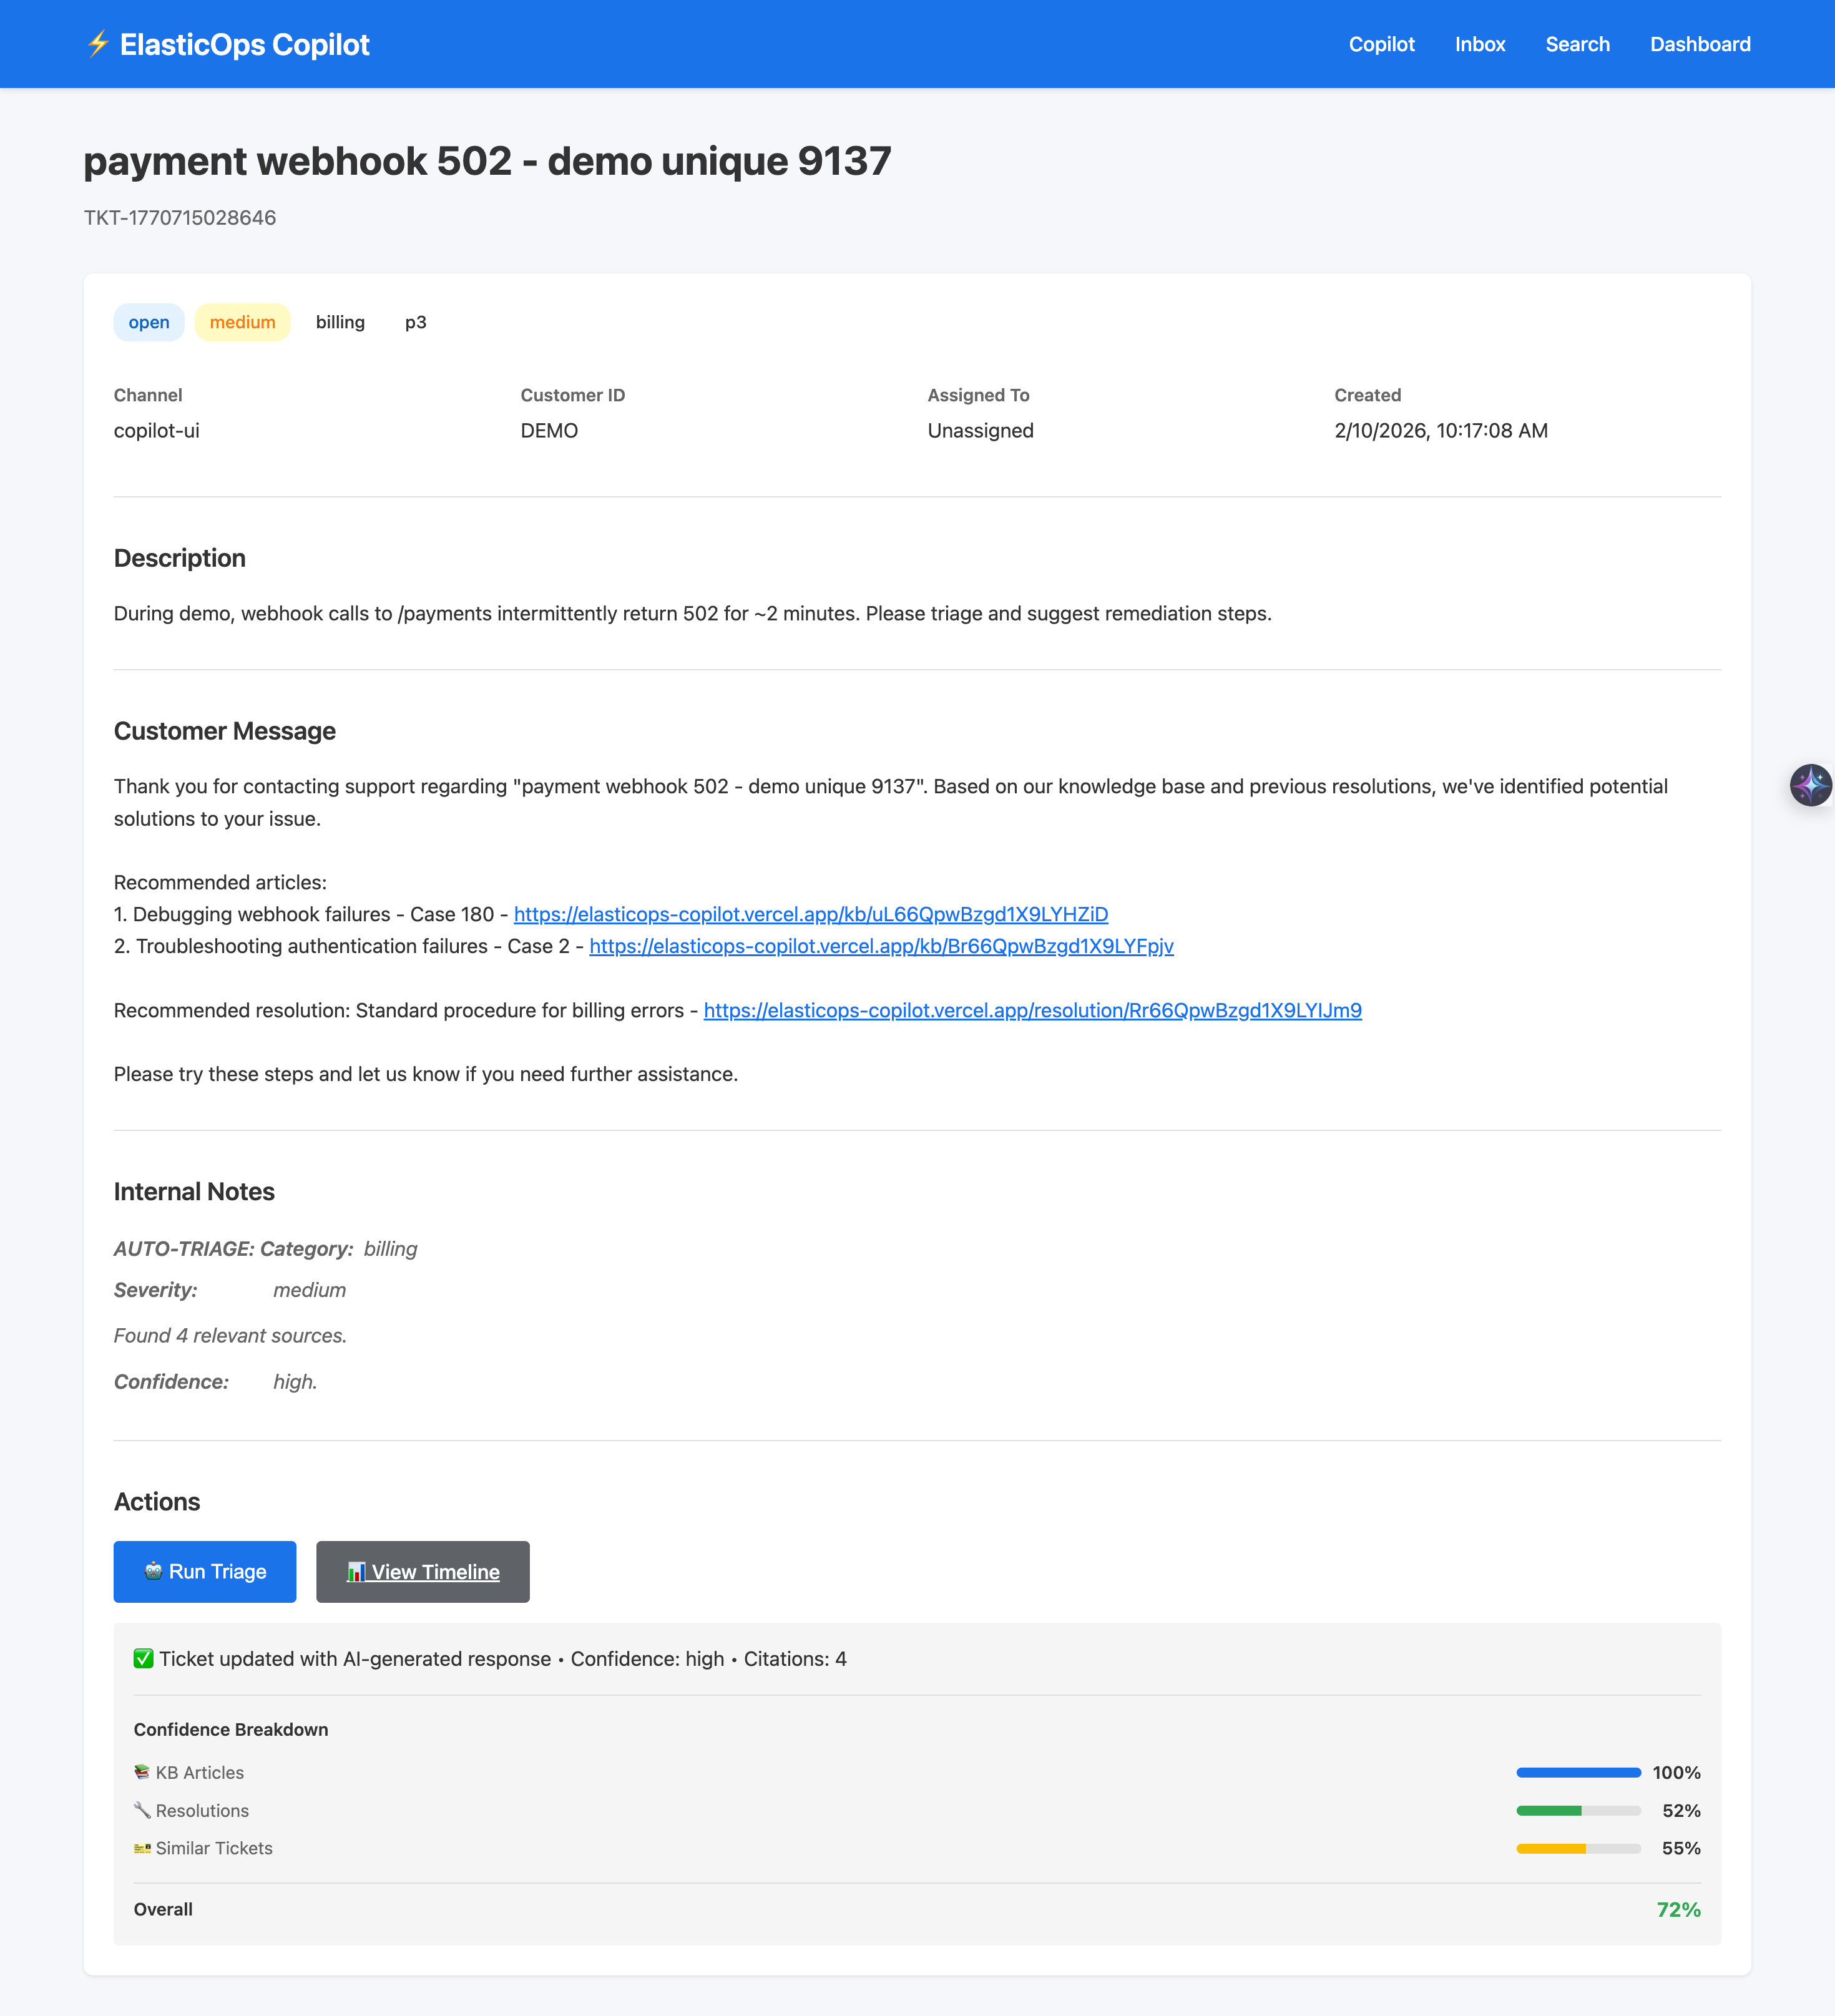Open the Inbox page

(x=1479, y=44)
